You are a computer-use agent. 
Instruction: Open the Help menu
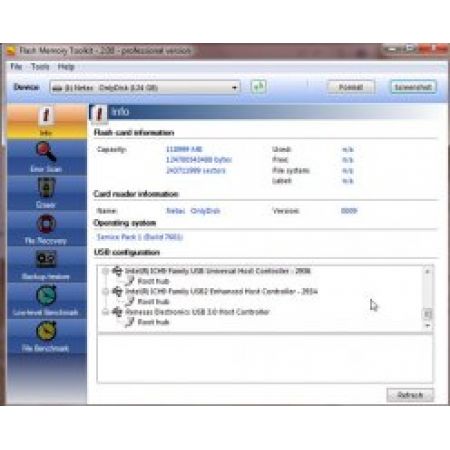pos(66,67)
